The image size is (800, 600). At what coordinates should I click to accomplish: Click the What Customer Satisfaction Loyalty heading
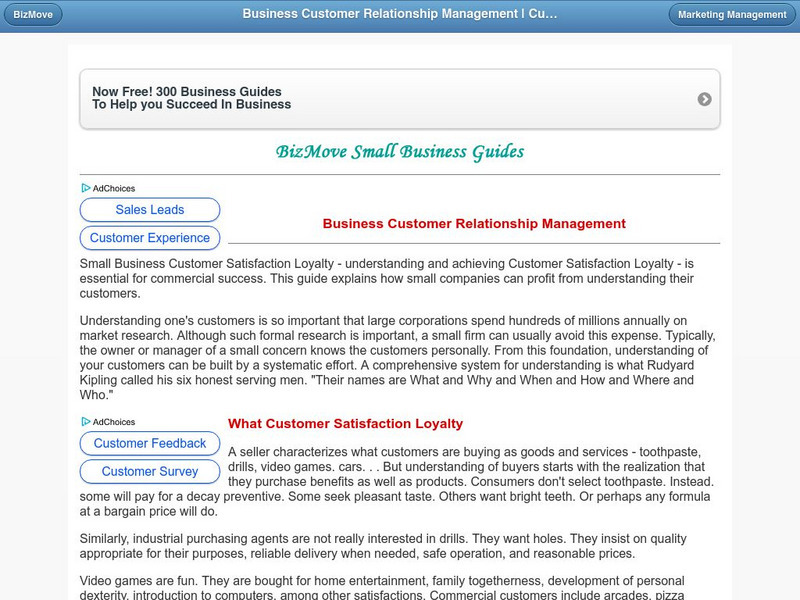[345, 424]
